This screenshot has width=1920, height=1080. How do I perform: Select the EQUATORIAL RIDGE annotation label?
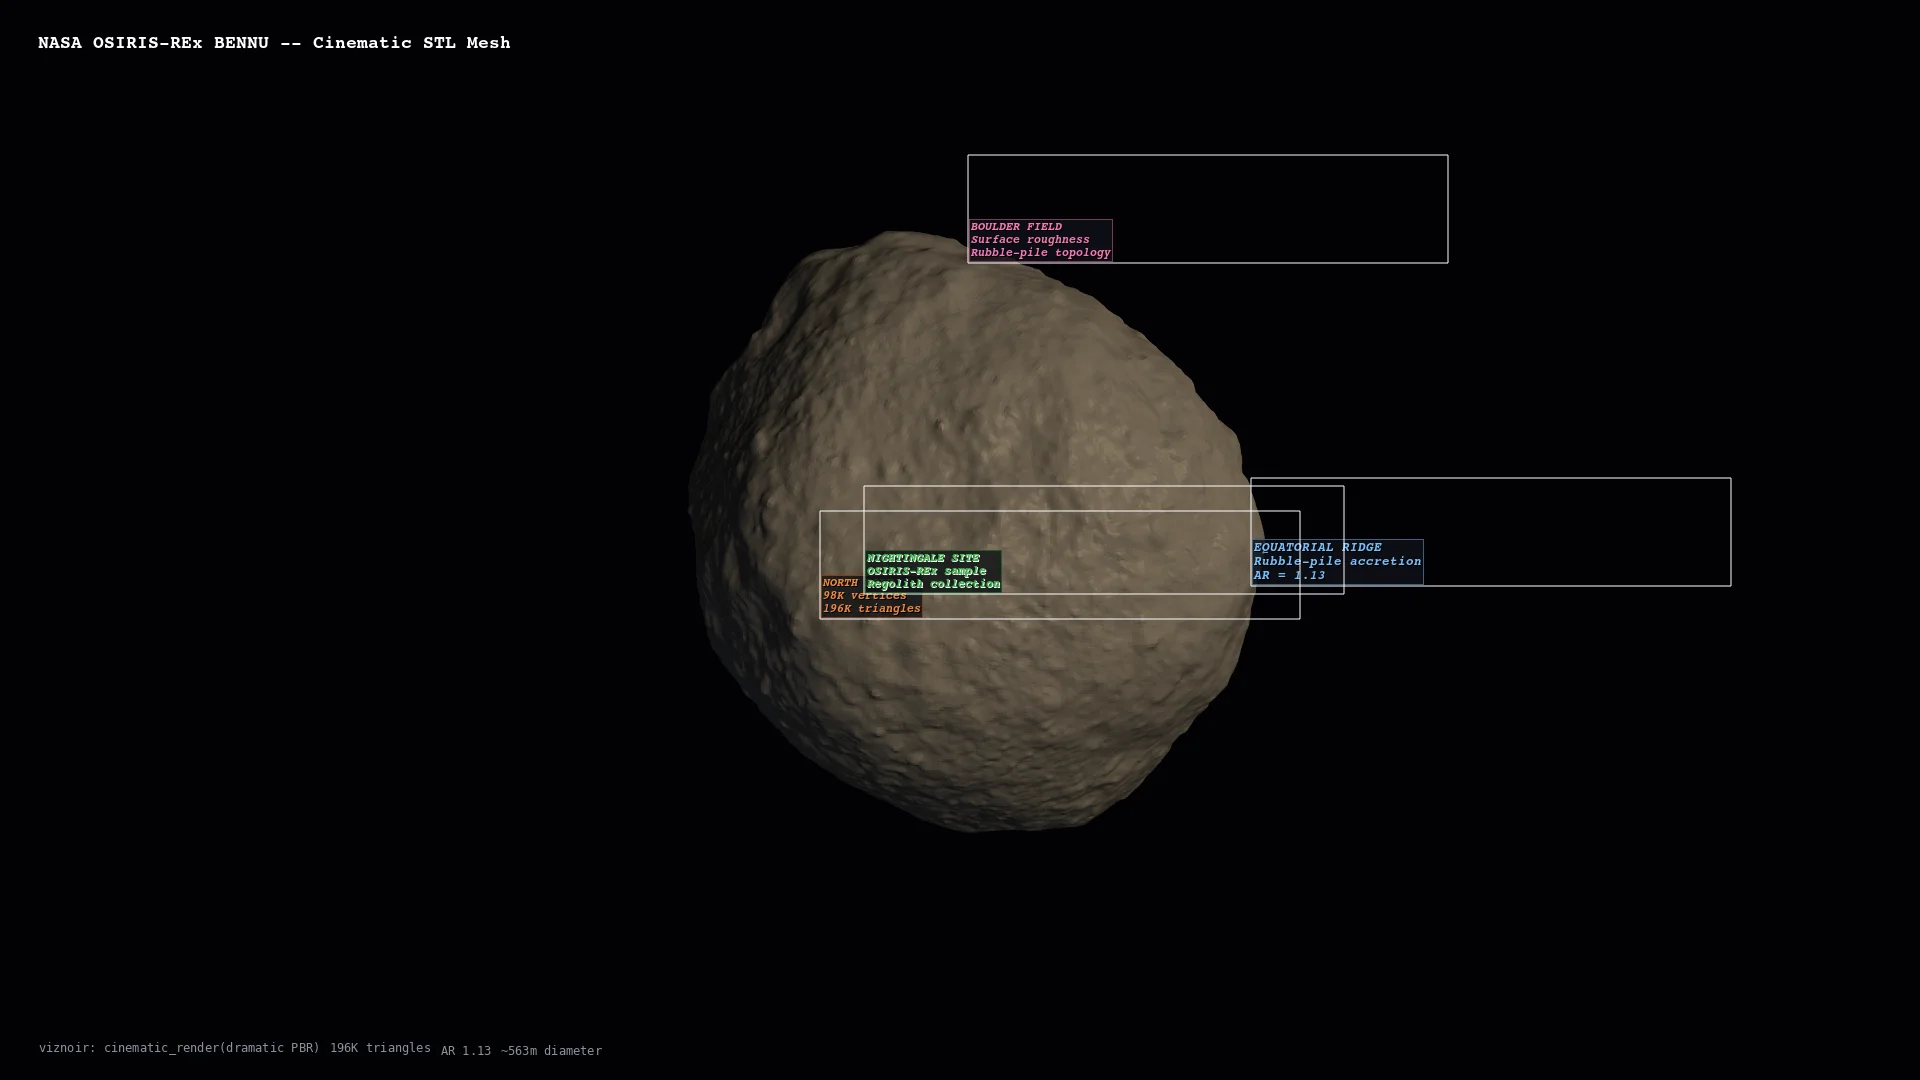1318,547
